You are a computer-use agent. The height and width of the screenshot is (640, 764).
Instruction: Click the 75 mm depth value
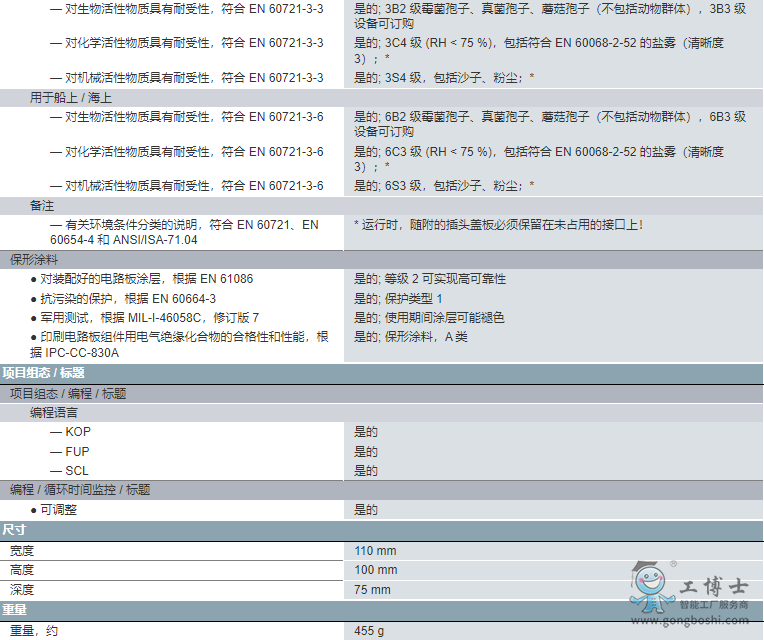click(x=372, y=590)
